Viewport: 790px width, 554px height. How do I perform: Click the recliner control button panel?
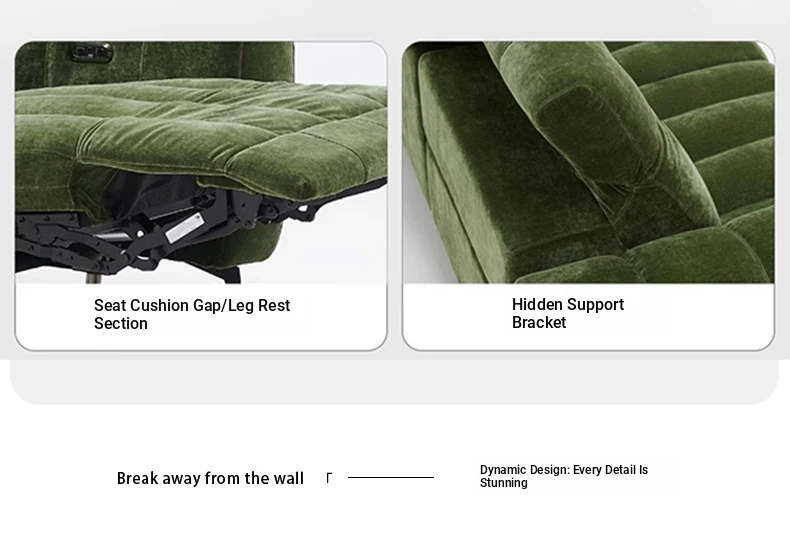91,52
